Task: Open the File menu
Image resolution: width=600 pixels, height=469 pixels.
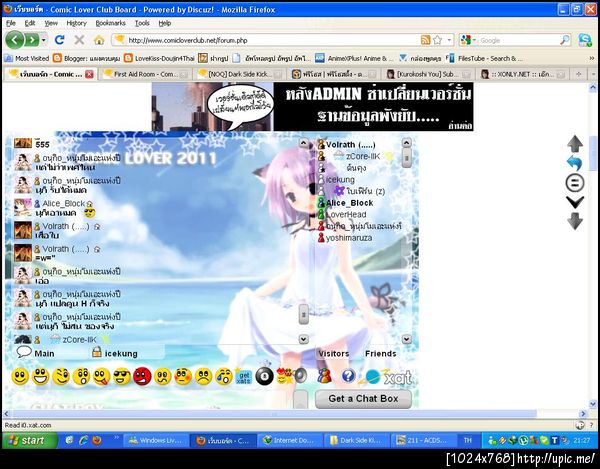Action: pos(11,23)
